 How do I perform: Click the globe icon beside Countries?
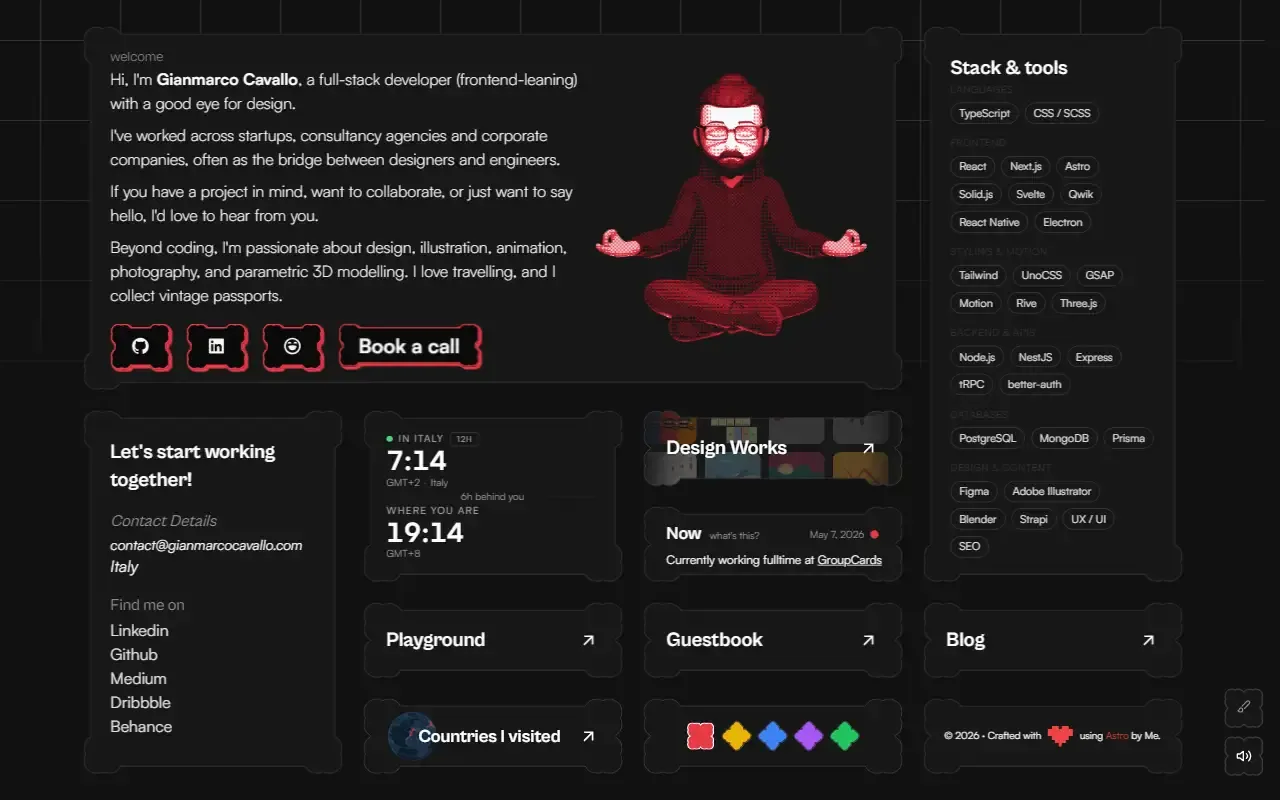pos(410,736)
